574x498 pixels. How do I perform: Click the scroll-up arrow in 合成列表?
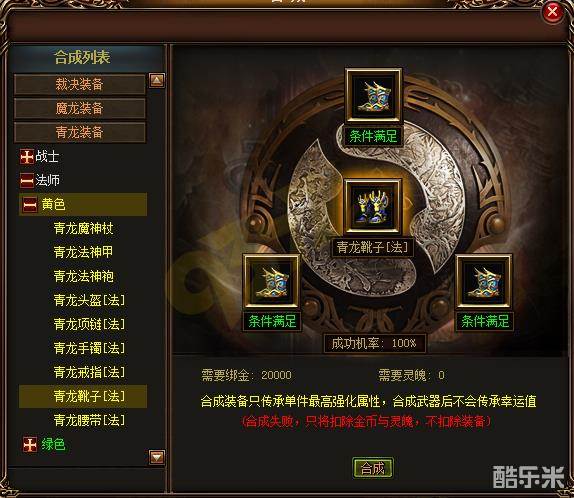point(157,80)
